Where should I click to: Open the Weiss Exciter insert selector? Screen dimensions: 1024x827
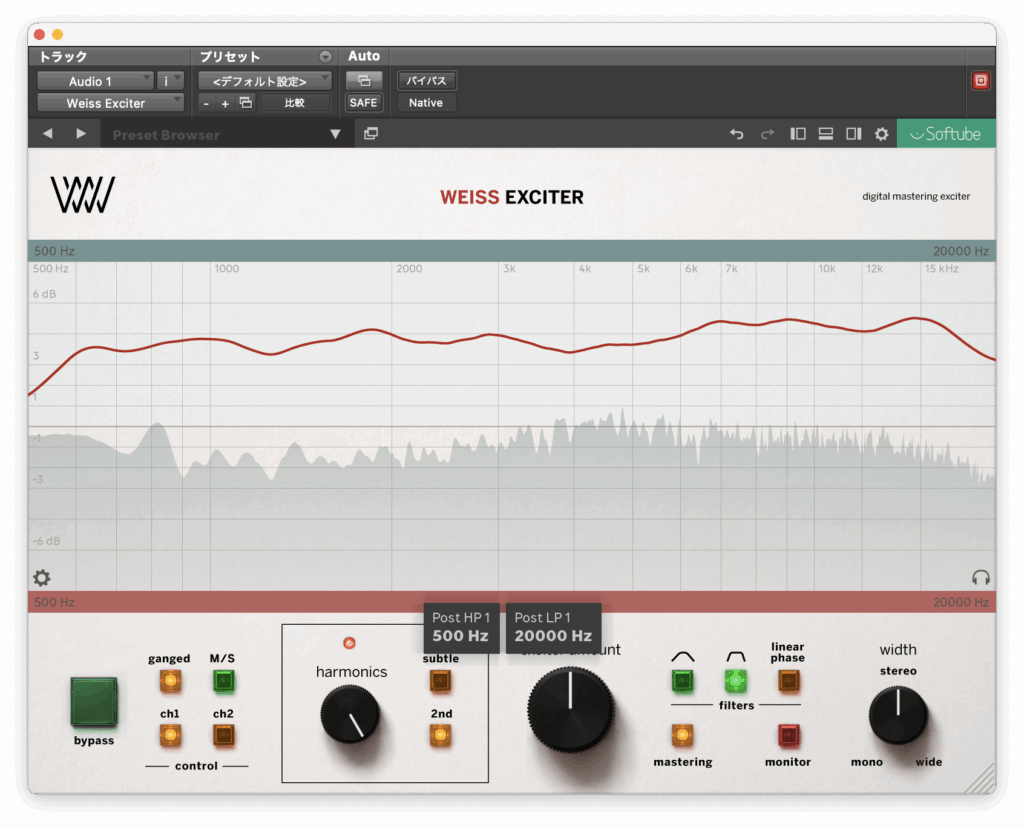[x=110, y=103]
